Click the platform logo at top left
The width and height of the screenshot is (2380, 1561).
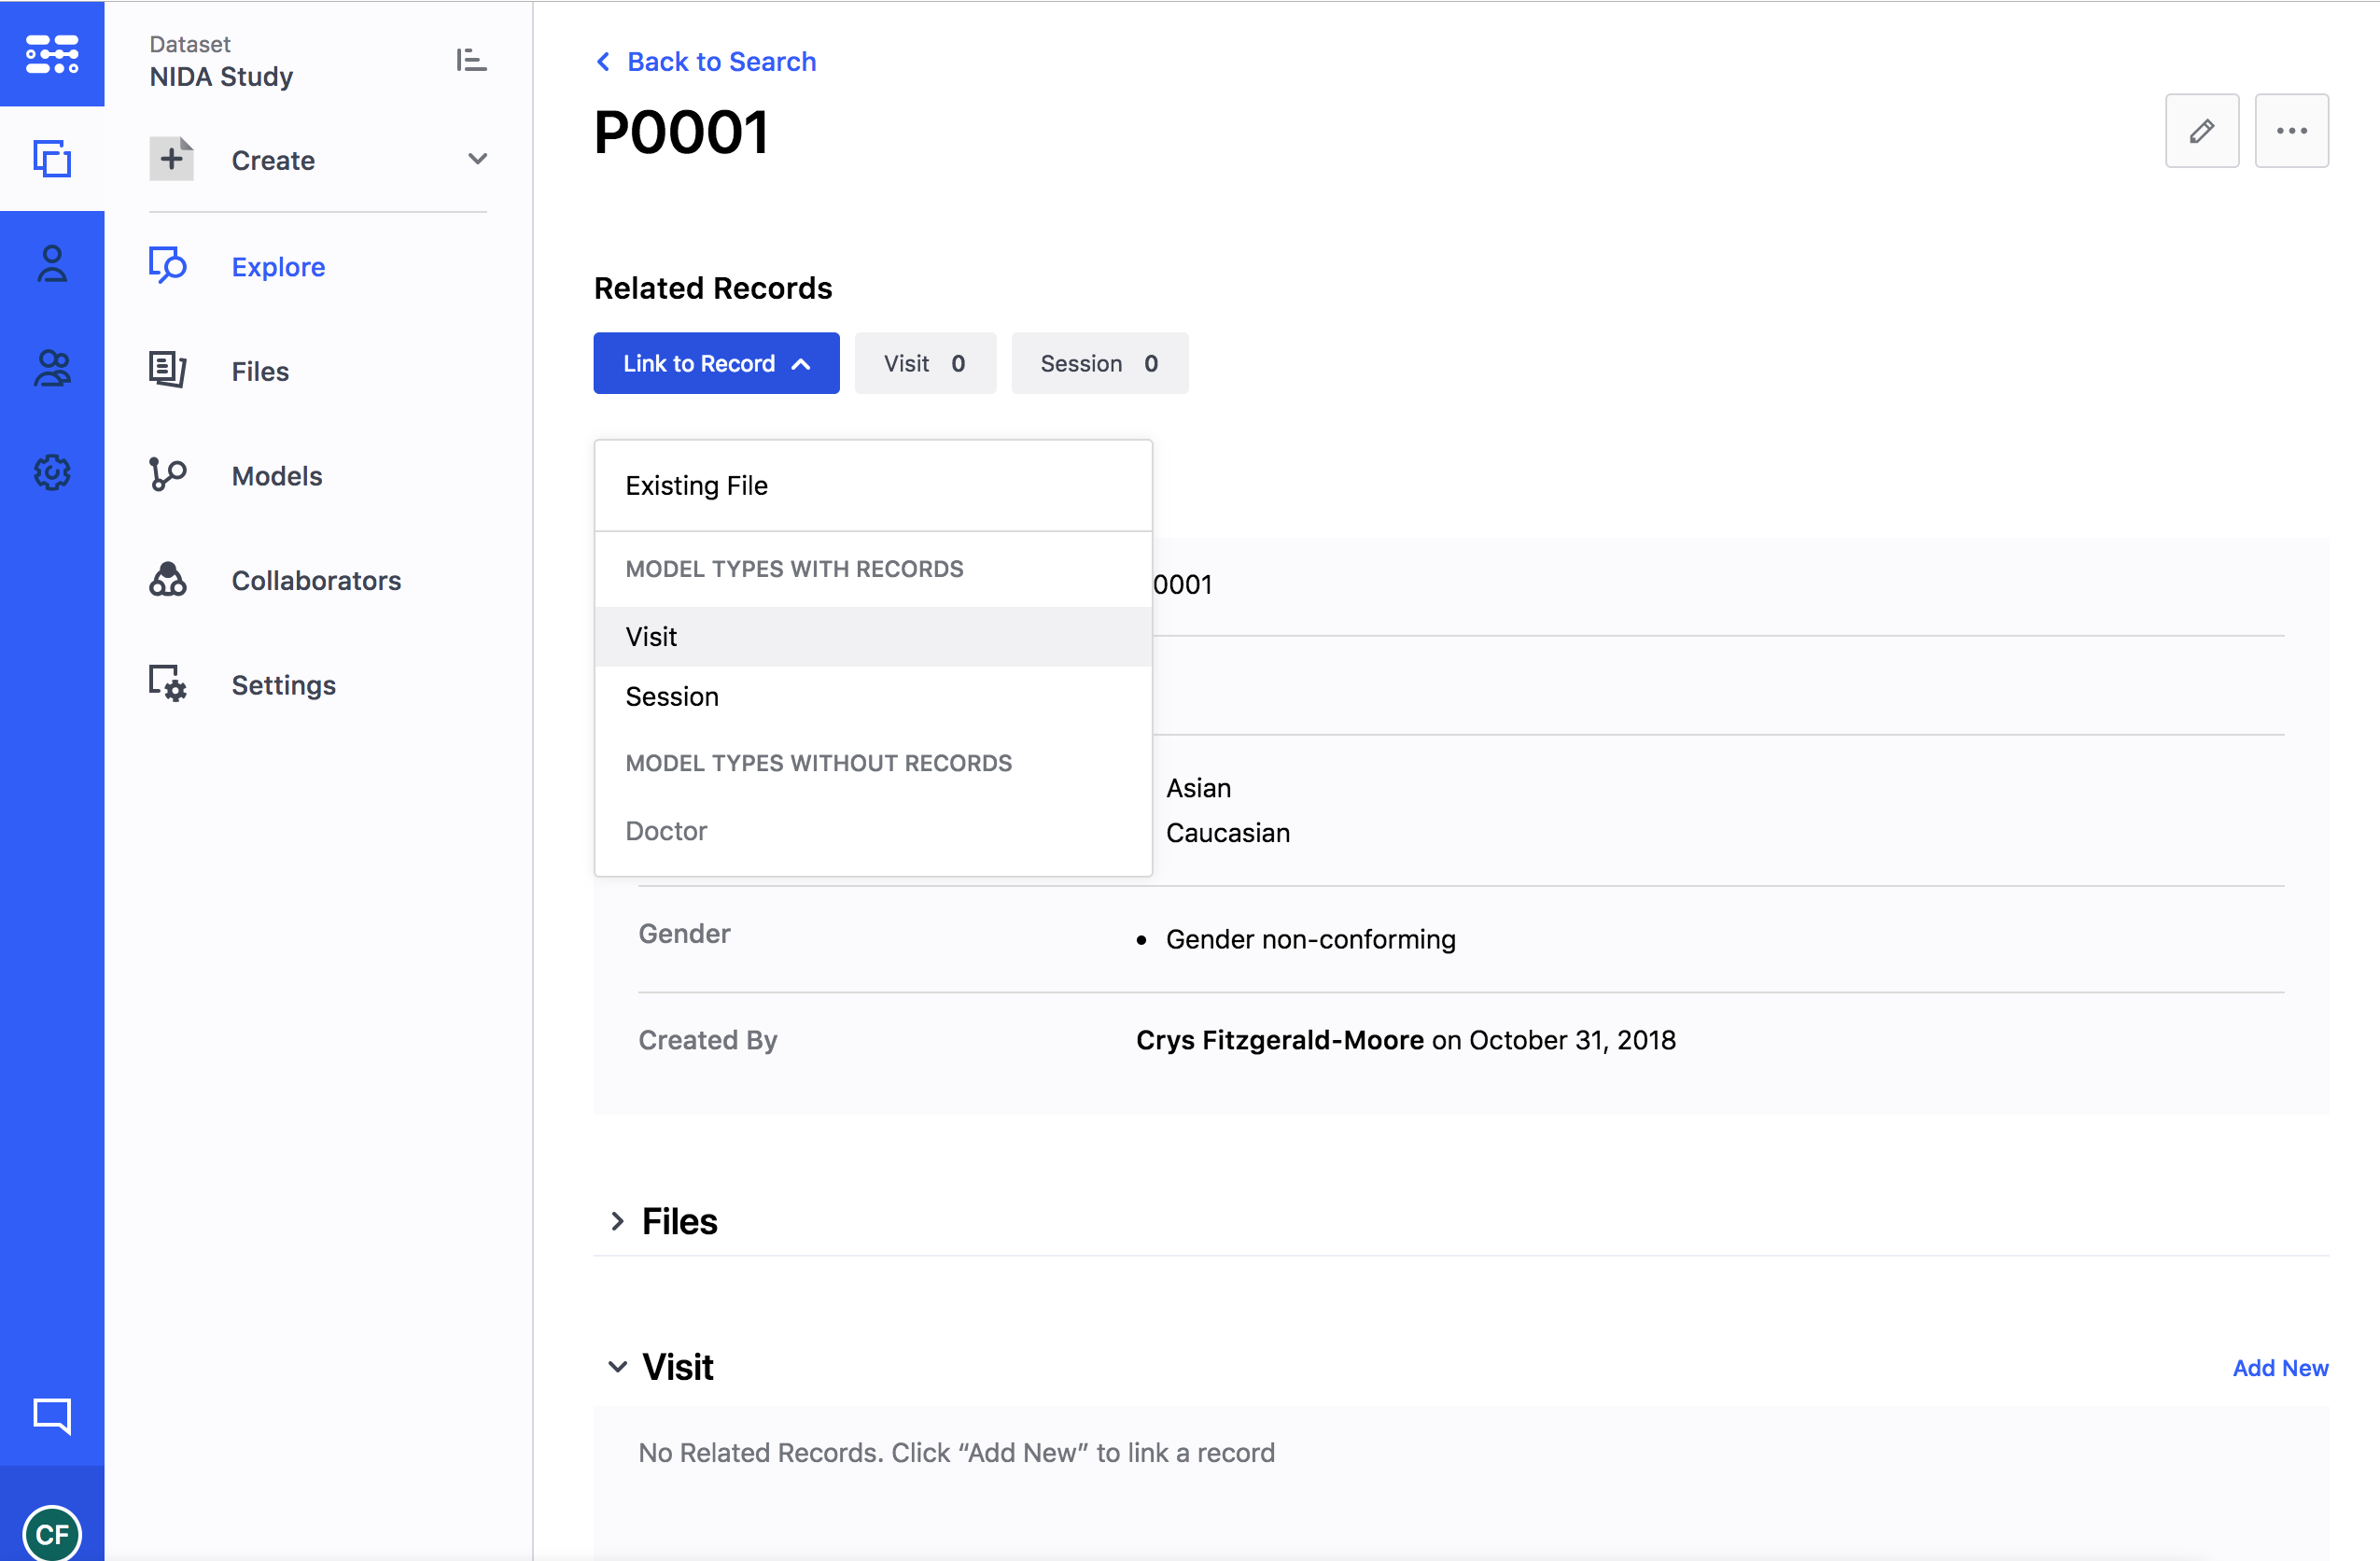(52, 54)
